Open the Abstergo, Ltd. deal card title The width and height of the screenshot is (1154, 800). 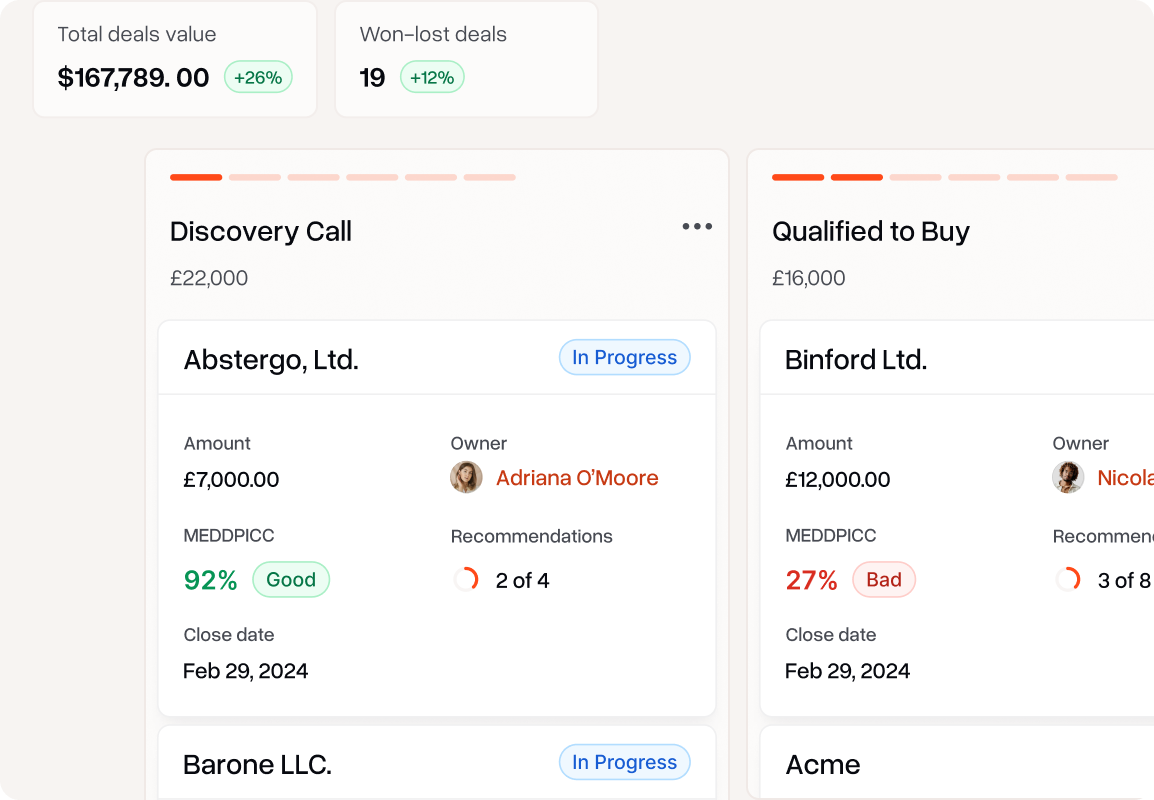tap(271, 360)
